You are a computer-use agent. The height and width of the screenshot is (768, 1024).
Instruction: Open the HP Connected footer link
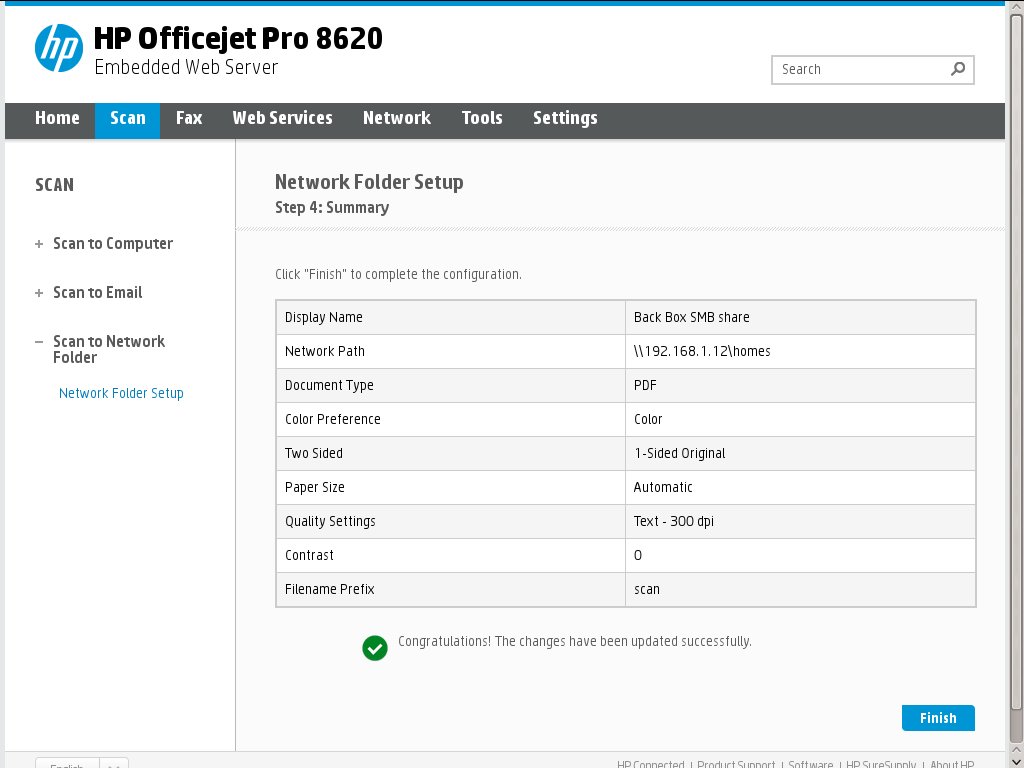click(650, 763)
